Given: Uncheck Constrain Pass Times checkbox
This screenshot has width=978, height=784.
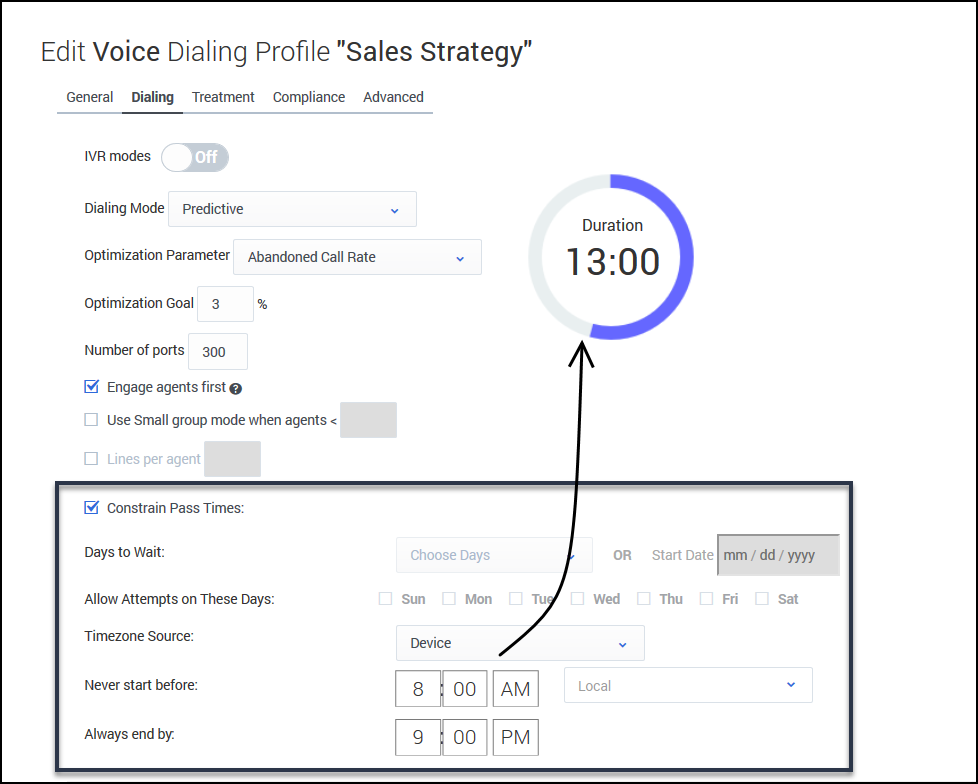Looking at the screenshot, I should (x=92, y=507).
